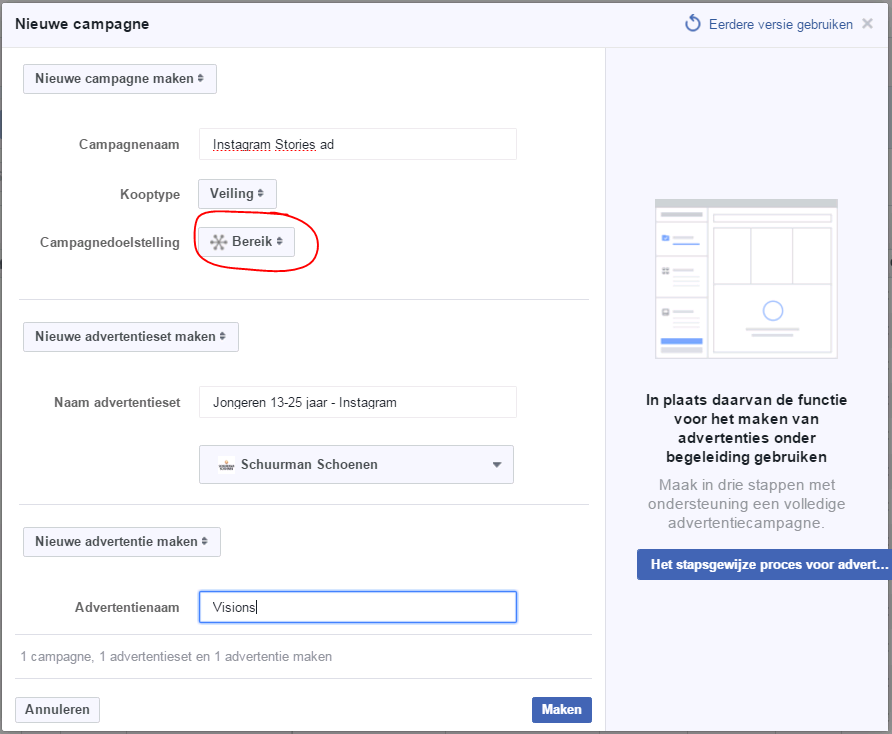The image size is (892, 734).
Task: Click the guided creation layout illustration
Action: click(746, 278)
